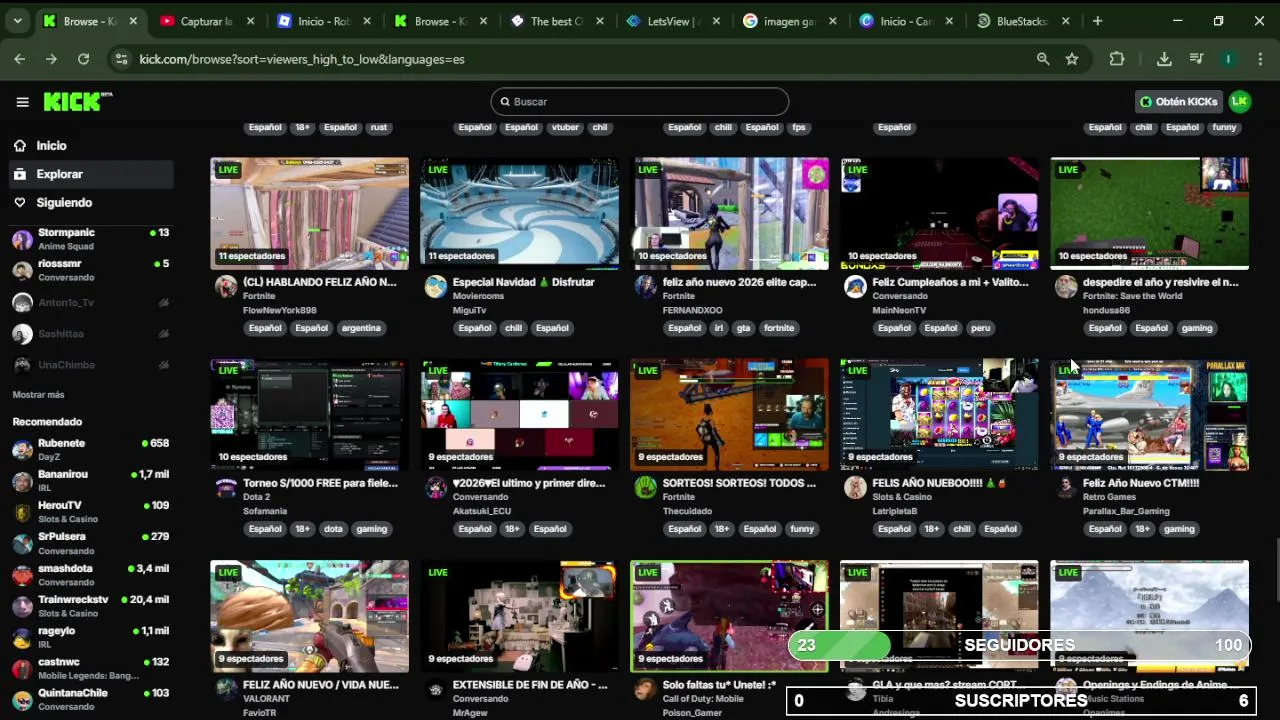Image resolution: width=1280 pixels, height=720 pixels.
Task: Bookmark this page with star icon
Action: pyautogui.click(x=1072, y=59)
